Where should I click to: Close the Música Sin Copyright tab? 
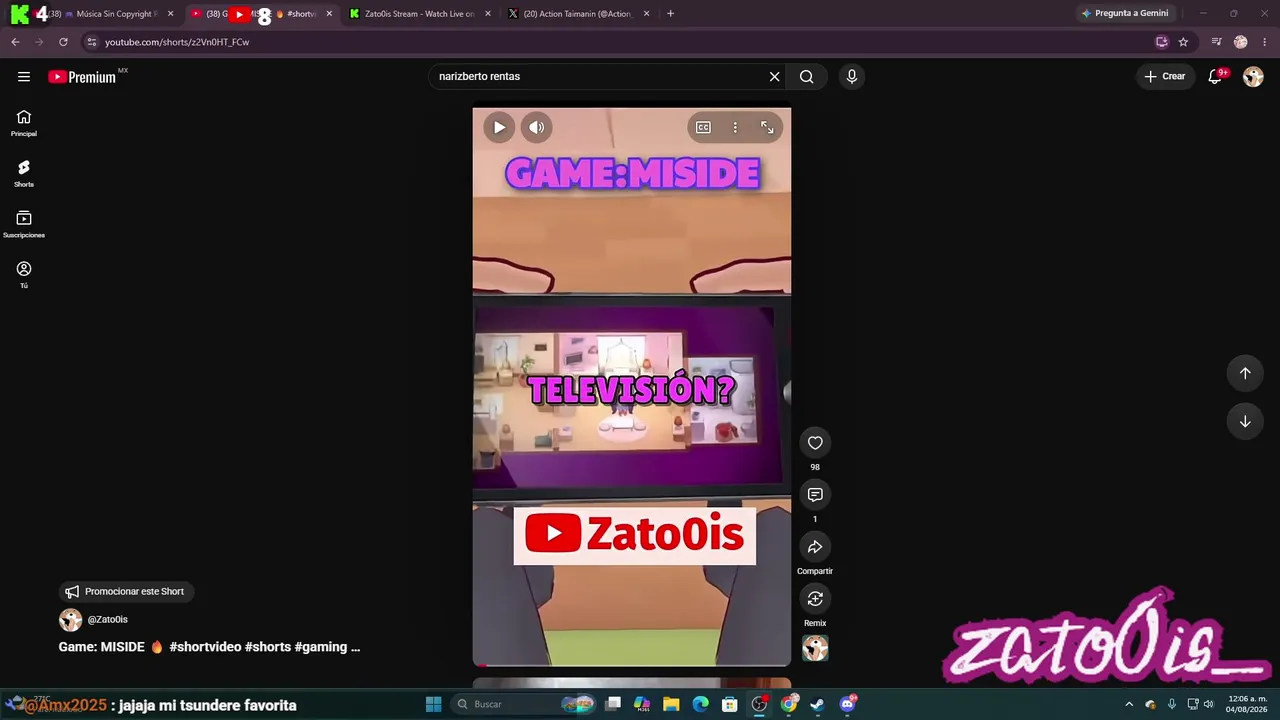171,14
